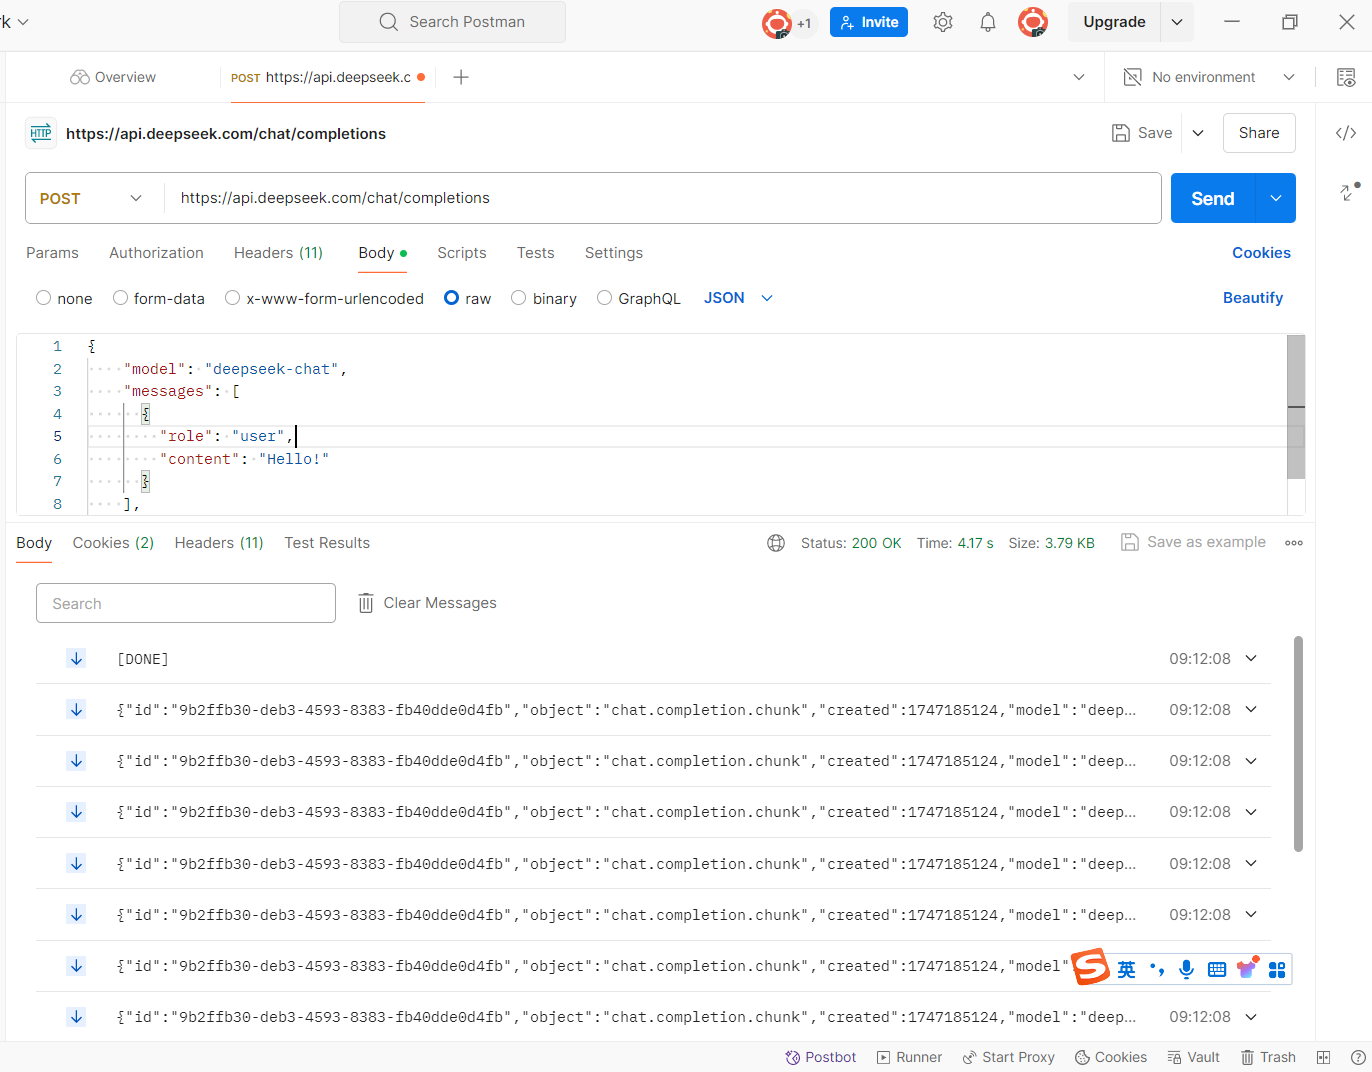Open the JSON format dropdown

pos(738,298)
